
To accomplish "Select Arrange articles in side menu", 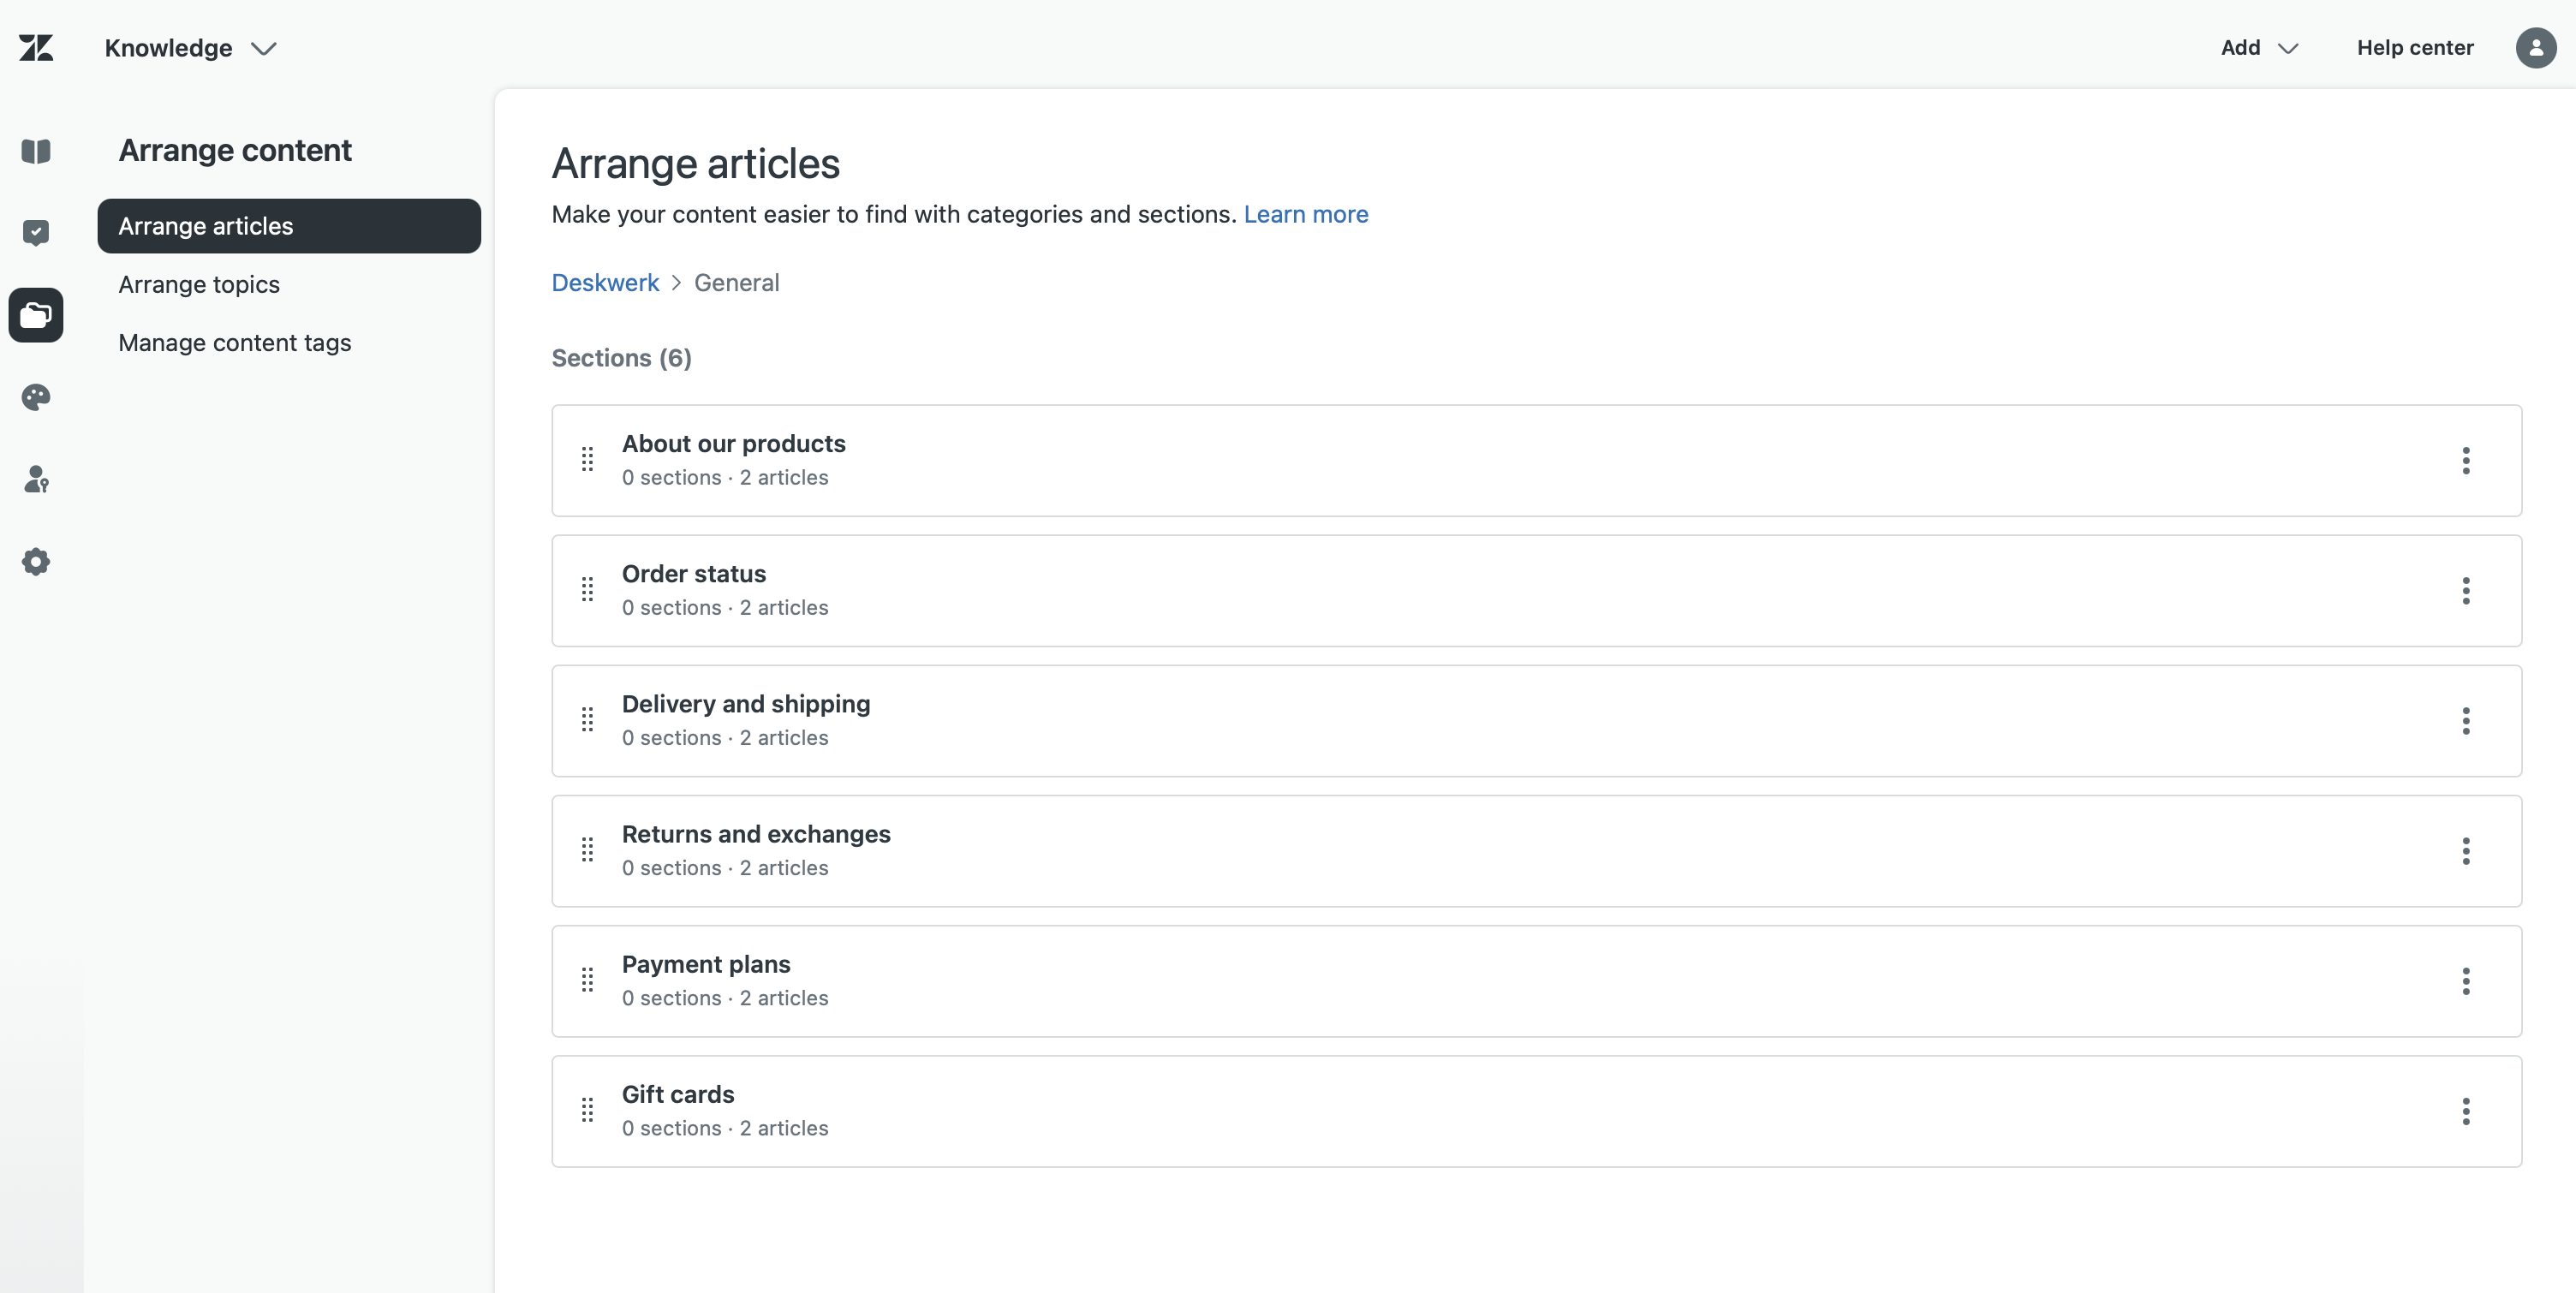I will click(x=289, y=226).
